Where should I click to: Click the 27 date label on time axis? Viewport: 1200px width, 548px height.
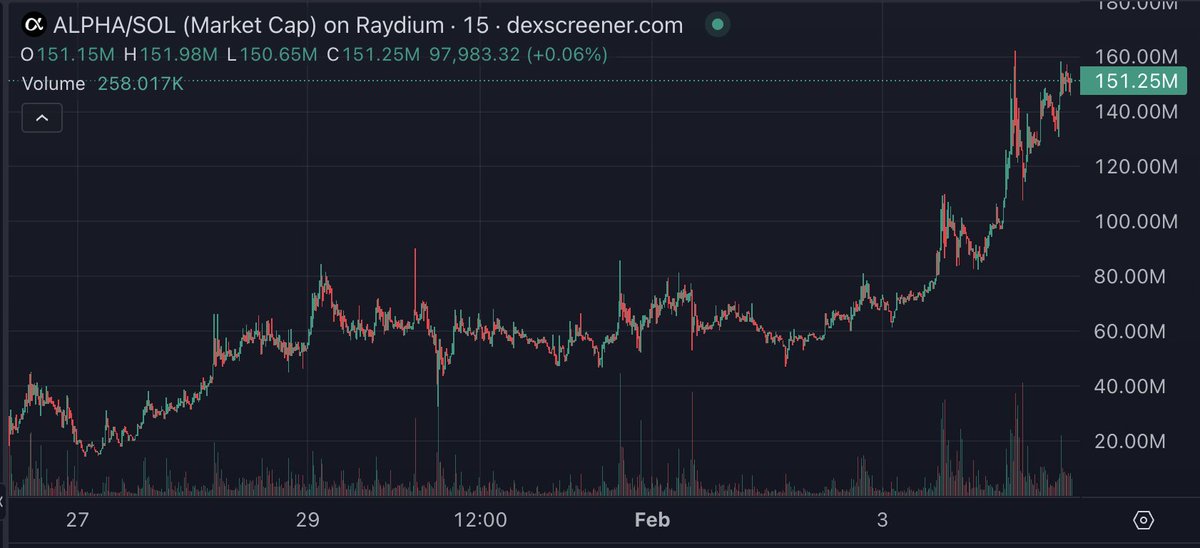point(78,520)
